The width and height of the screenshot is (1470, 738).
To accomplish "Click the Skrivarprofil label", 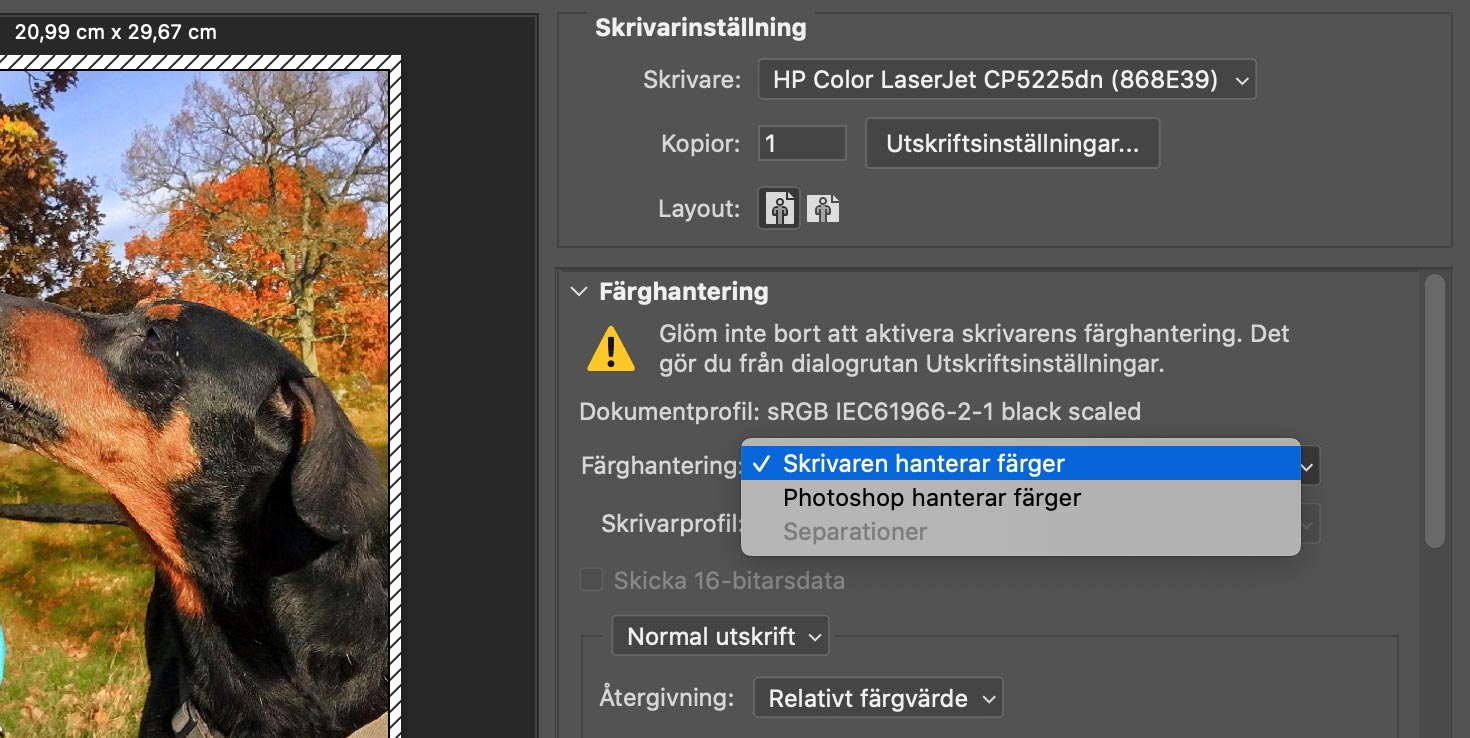I will tap(671, 524).
